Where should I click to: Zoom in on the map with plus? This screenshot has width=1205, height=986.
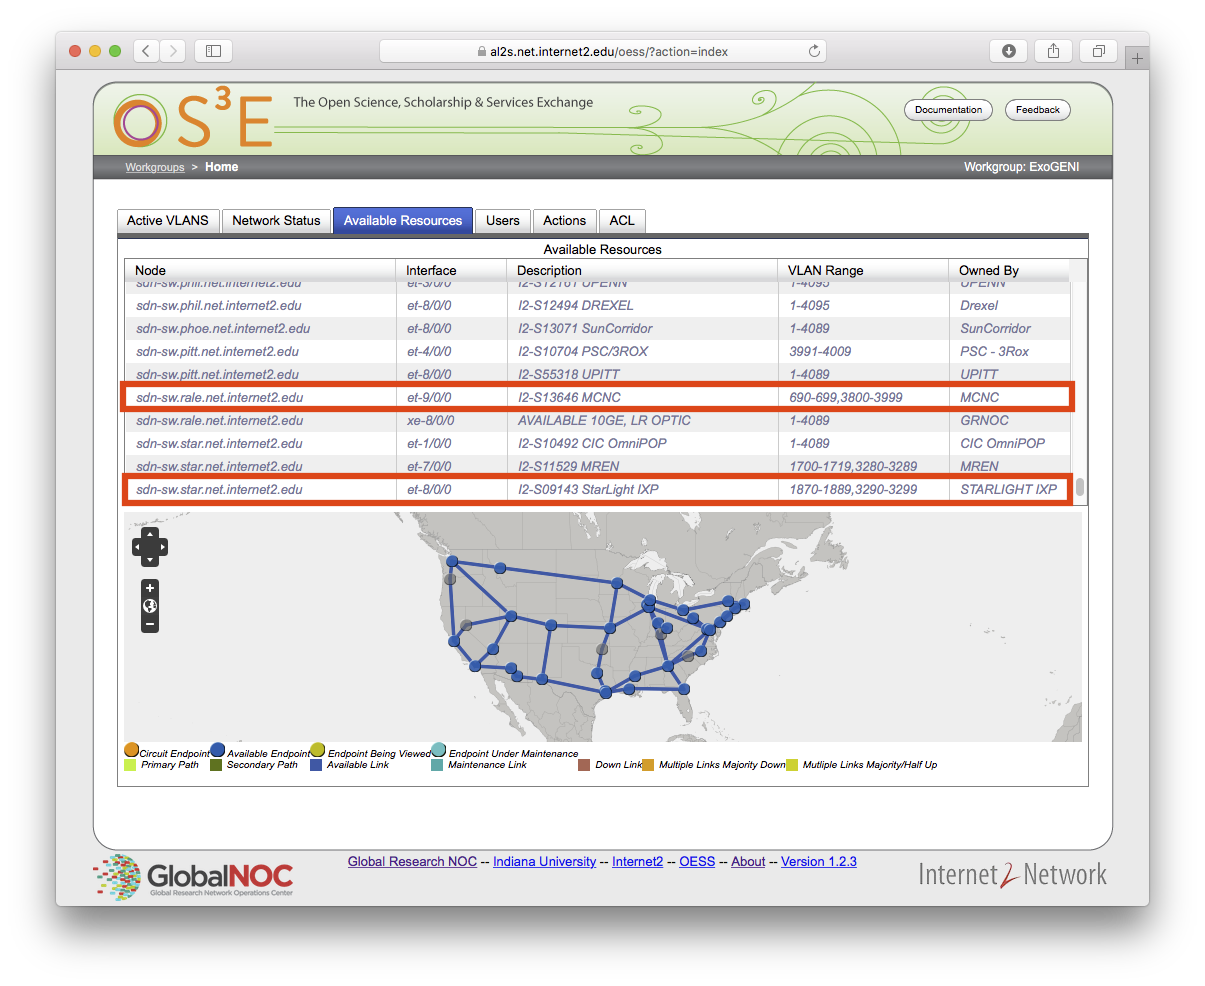[150, 588]
